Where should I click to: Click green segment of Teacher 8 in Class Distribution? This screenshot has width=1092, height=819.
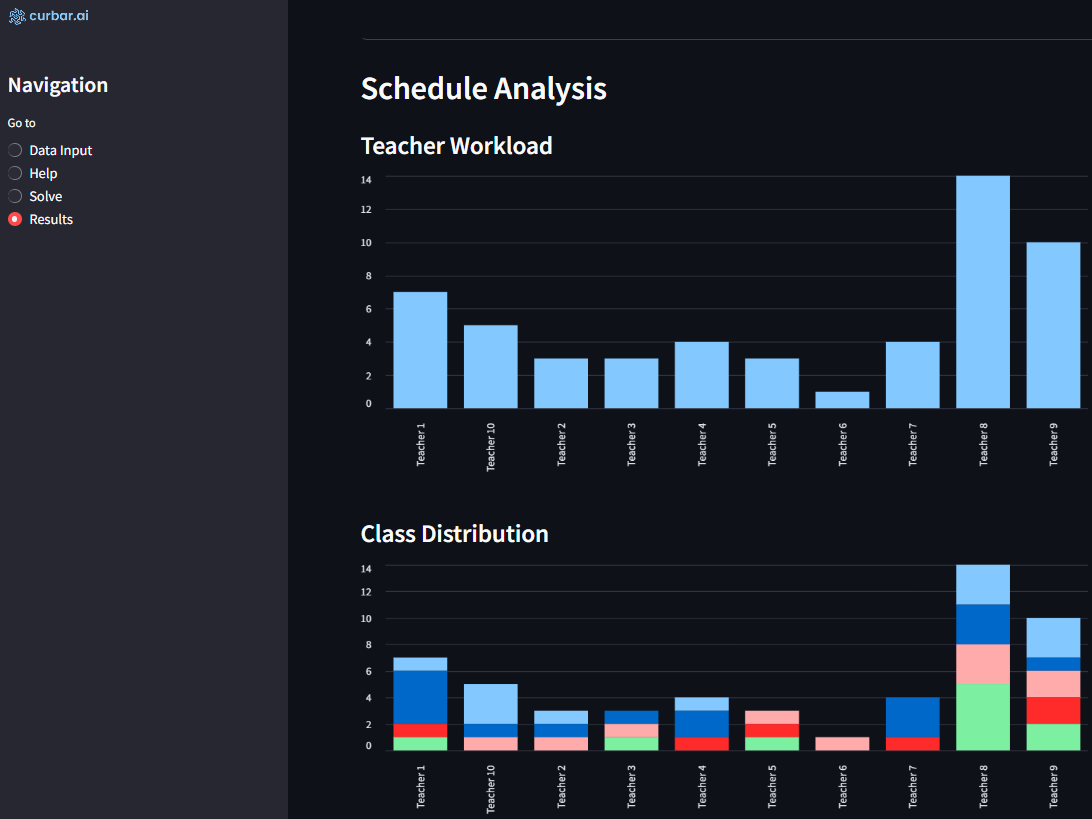click(x=983, y=717)
